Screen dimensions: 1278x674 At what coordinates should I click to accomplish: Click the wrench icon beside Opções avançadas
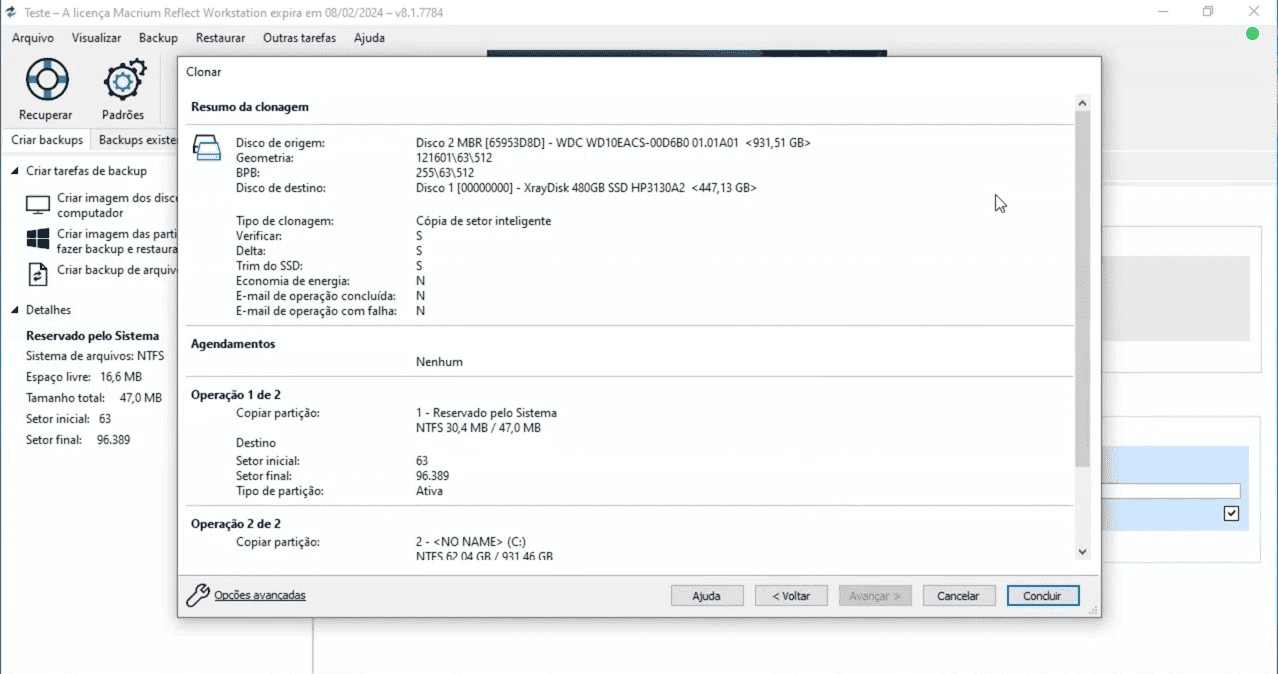point(198,595)
